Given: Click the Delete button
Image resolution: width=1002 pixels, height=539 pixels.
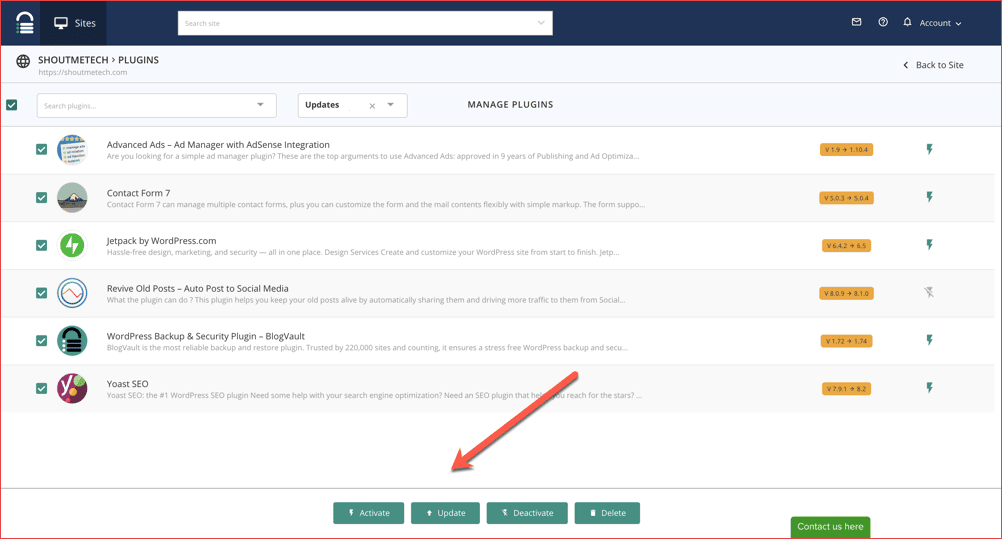Looking at the screenshot, I should (607, 513).
